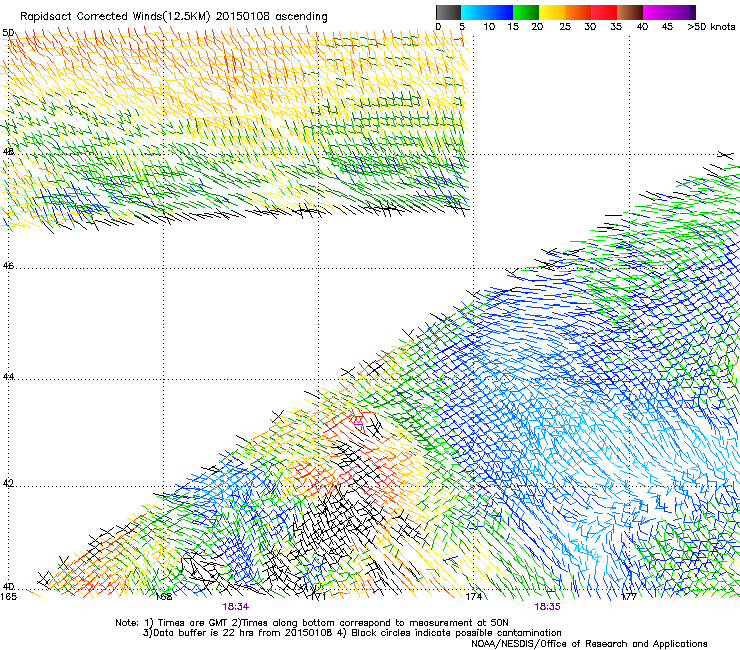Click legend tick label 10

tap(489, 26)
